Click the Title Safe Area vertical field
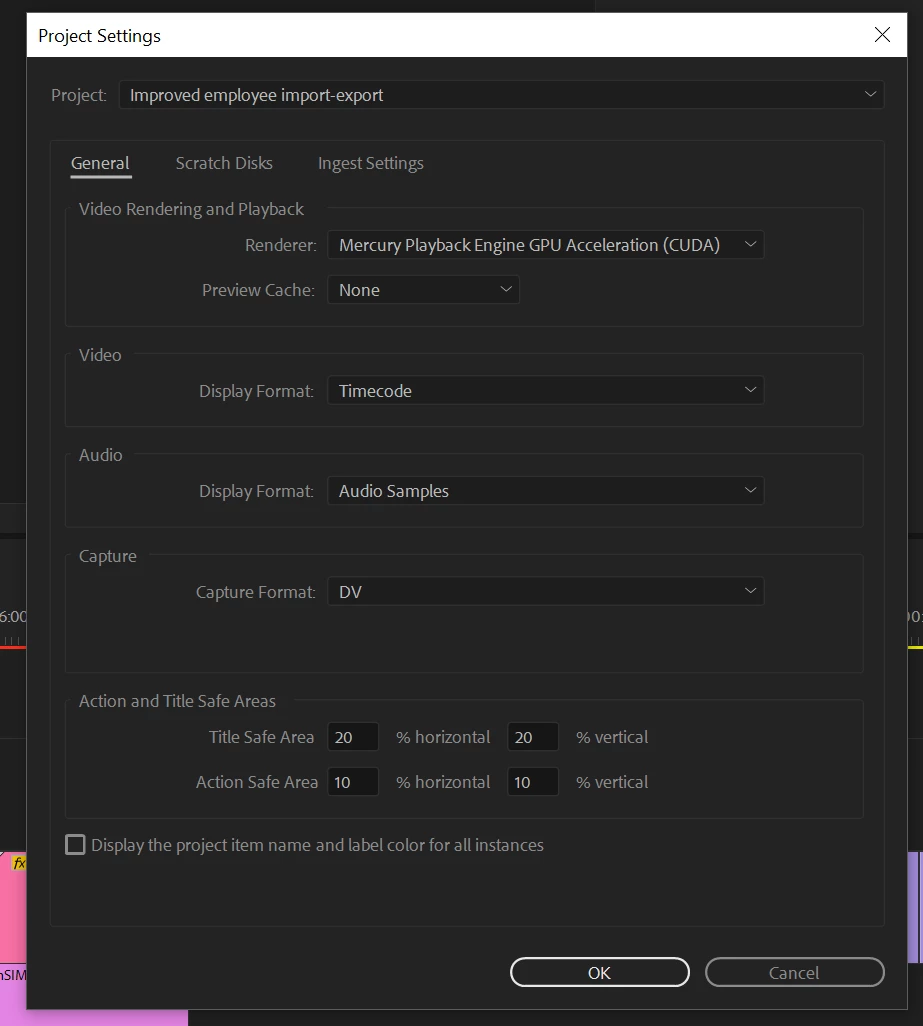Viewport: 923px width, 1026px height. click(x=532, y=737)
